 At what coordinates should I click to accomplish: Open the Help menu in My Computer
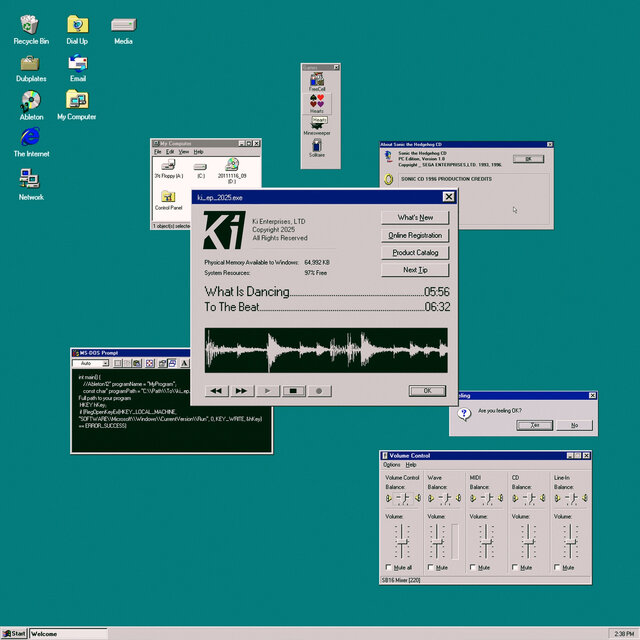[198, 151]
